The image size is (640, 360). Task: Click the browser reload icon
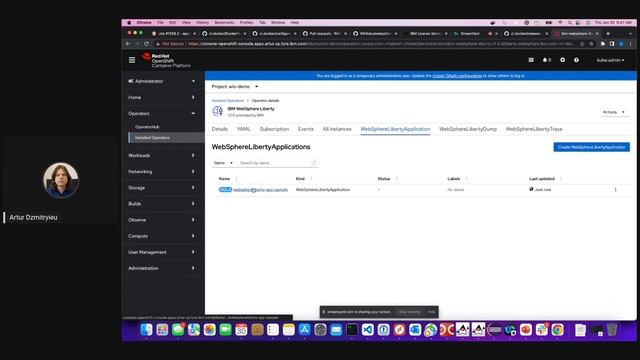point(147,44)
